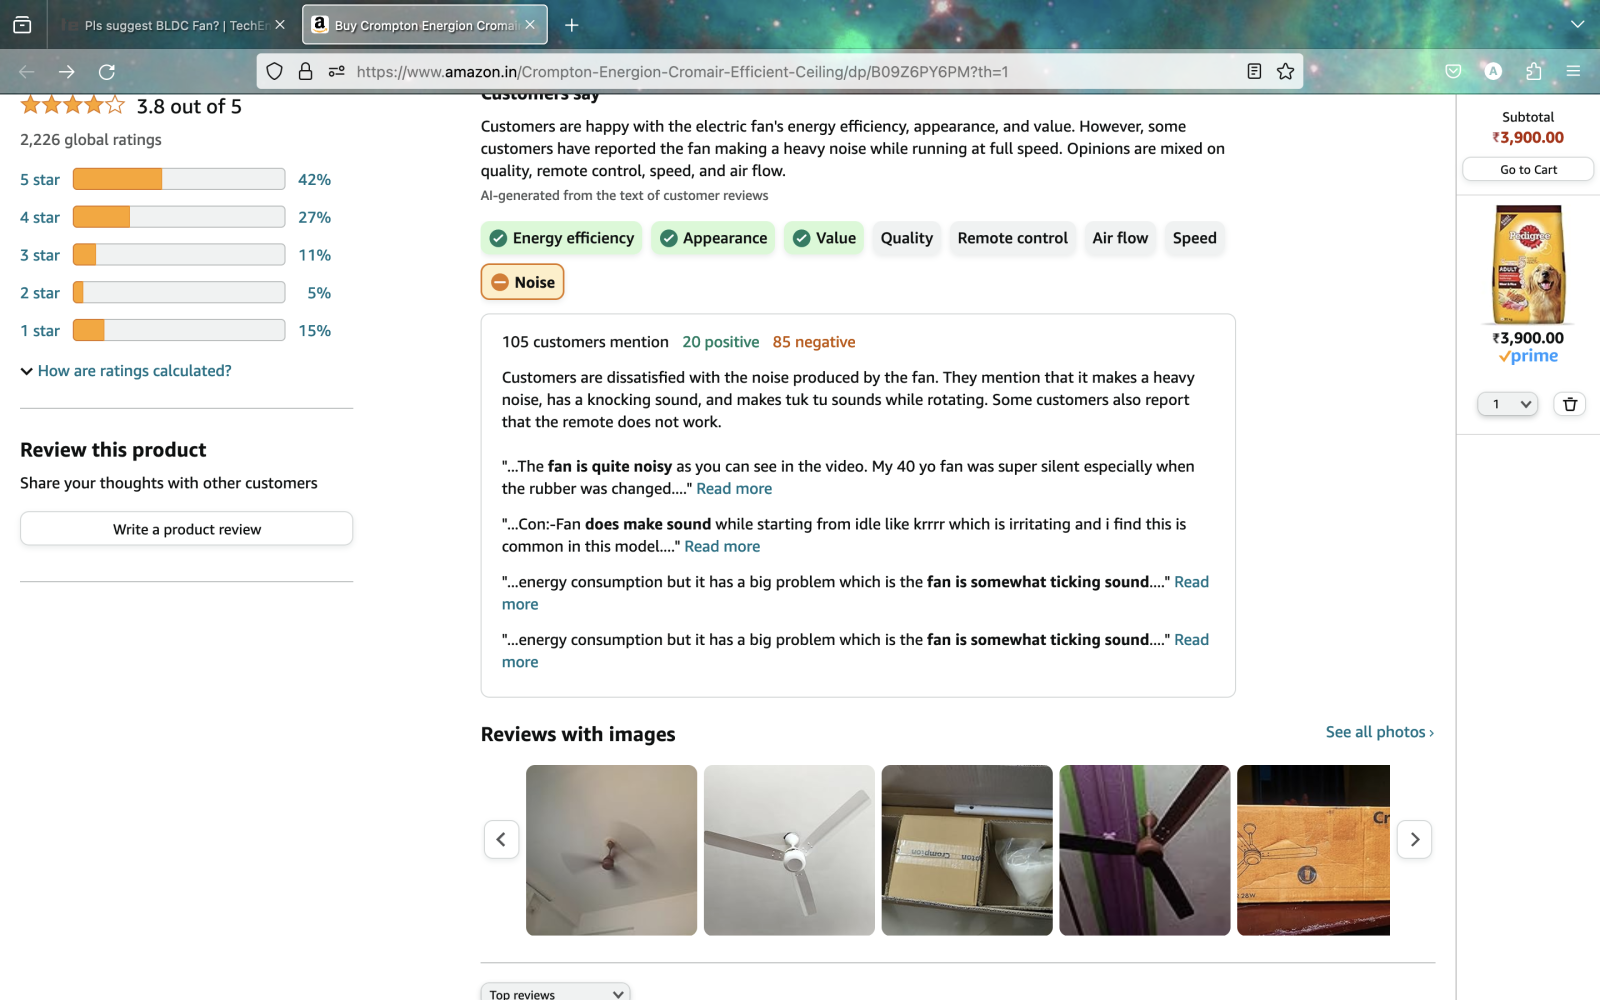Change cart item quantity dropdown

pyautogui.click(x=1507, y=404)
